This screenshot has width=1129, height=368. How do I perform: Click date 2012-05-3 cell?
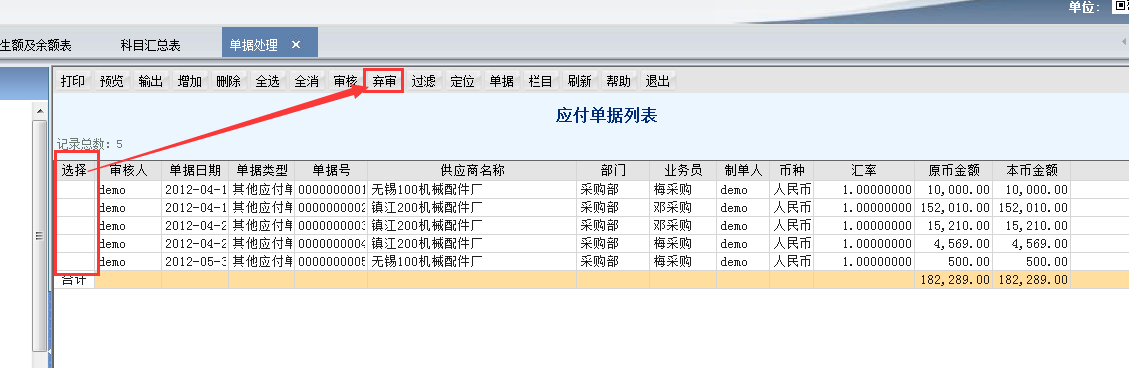point(195,262)
